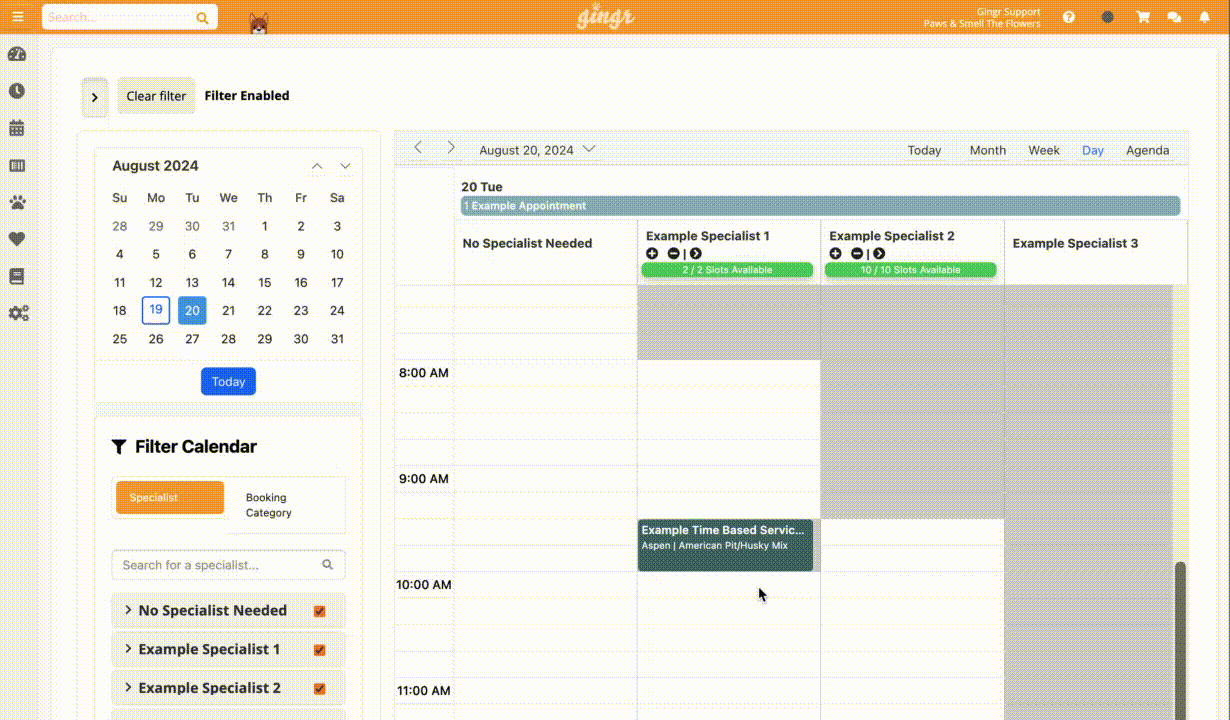Viewport: 1230px width, 720px height.
Task: Collapse the filter sidebar panel arrow
Action: 94,96
